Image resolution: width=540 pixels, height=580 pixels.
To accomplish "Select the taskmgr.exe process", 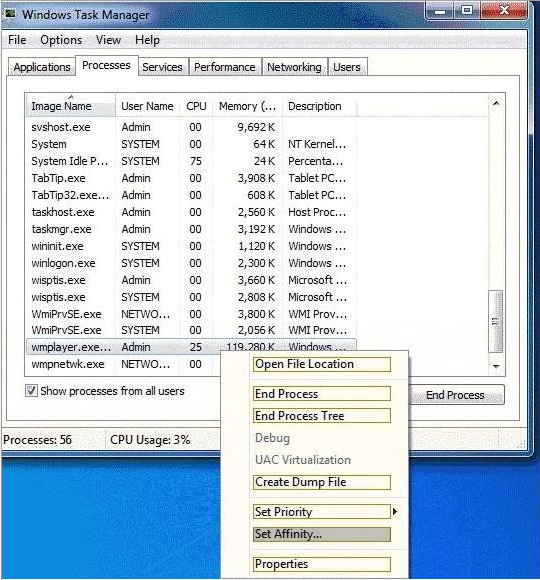I will coord(190,229).
